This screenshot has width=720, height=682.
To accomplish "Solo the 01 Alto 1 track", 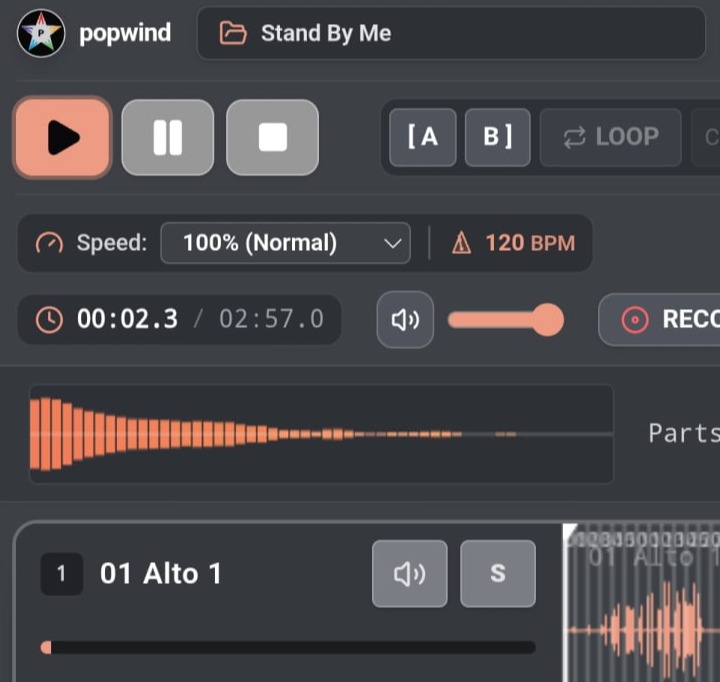I will click(498, 574).
